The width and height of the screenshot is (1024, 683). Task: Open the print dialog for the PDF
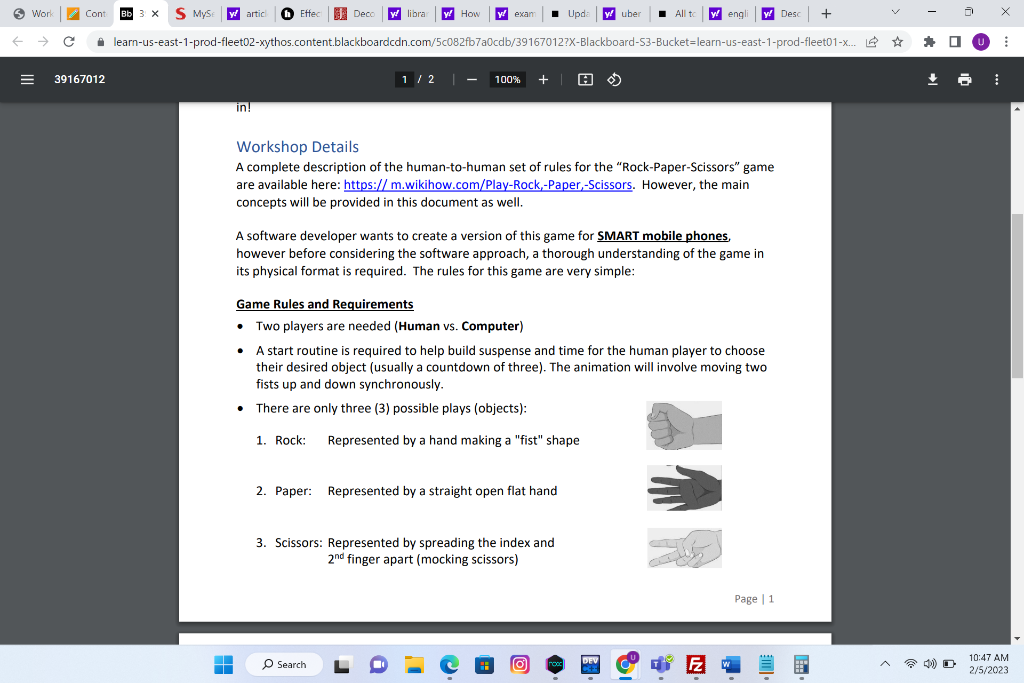click(x=964, y=79)
